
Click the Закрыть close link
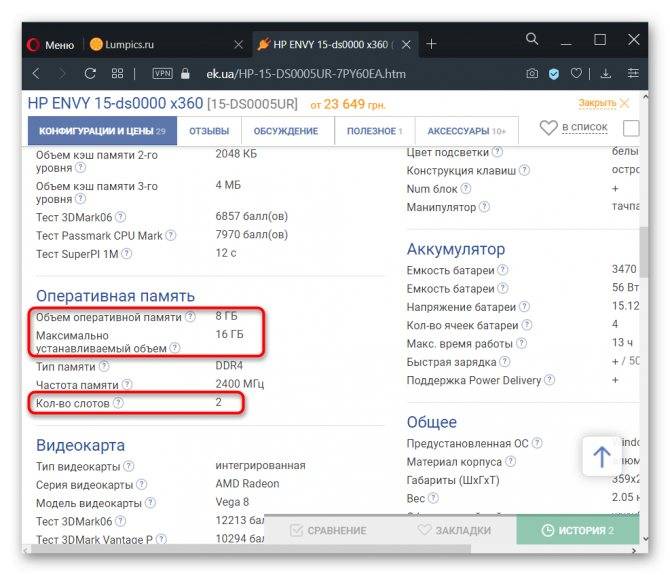pyautogui.click(x=603, y=103)
